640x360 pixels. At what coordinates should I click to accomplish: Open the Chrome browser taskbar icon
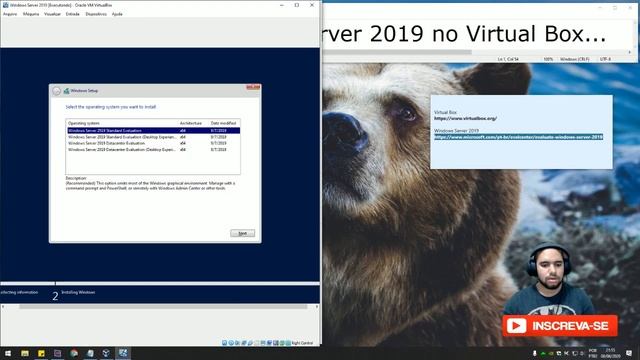click(x=74, y=353)
